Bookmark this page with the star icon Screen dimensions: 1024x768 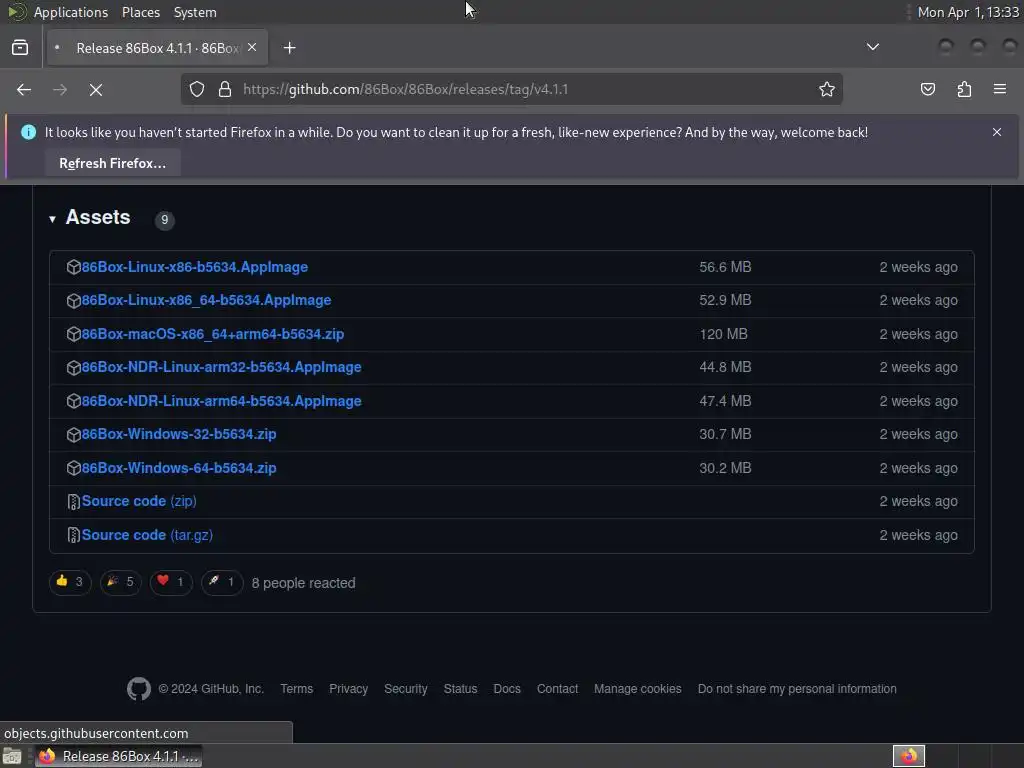coord(827,89)
